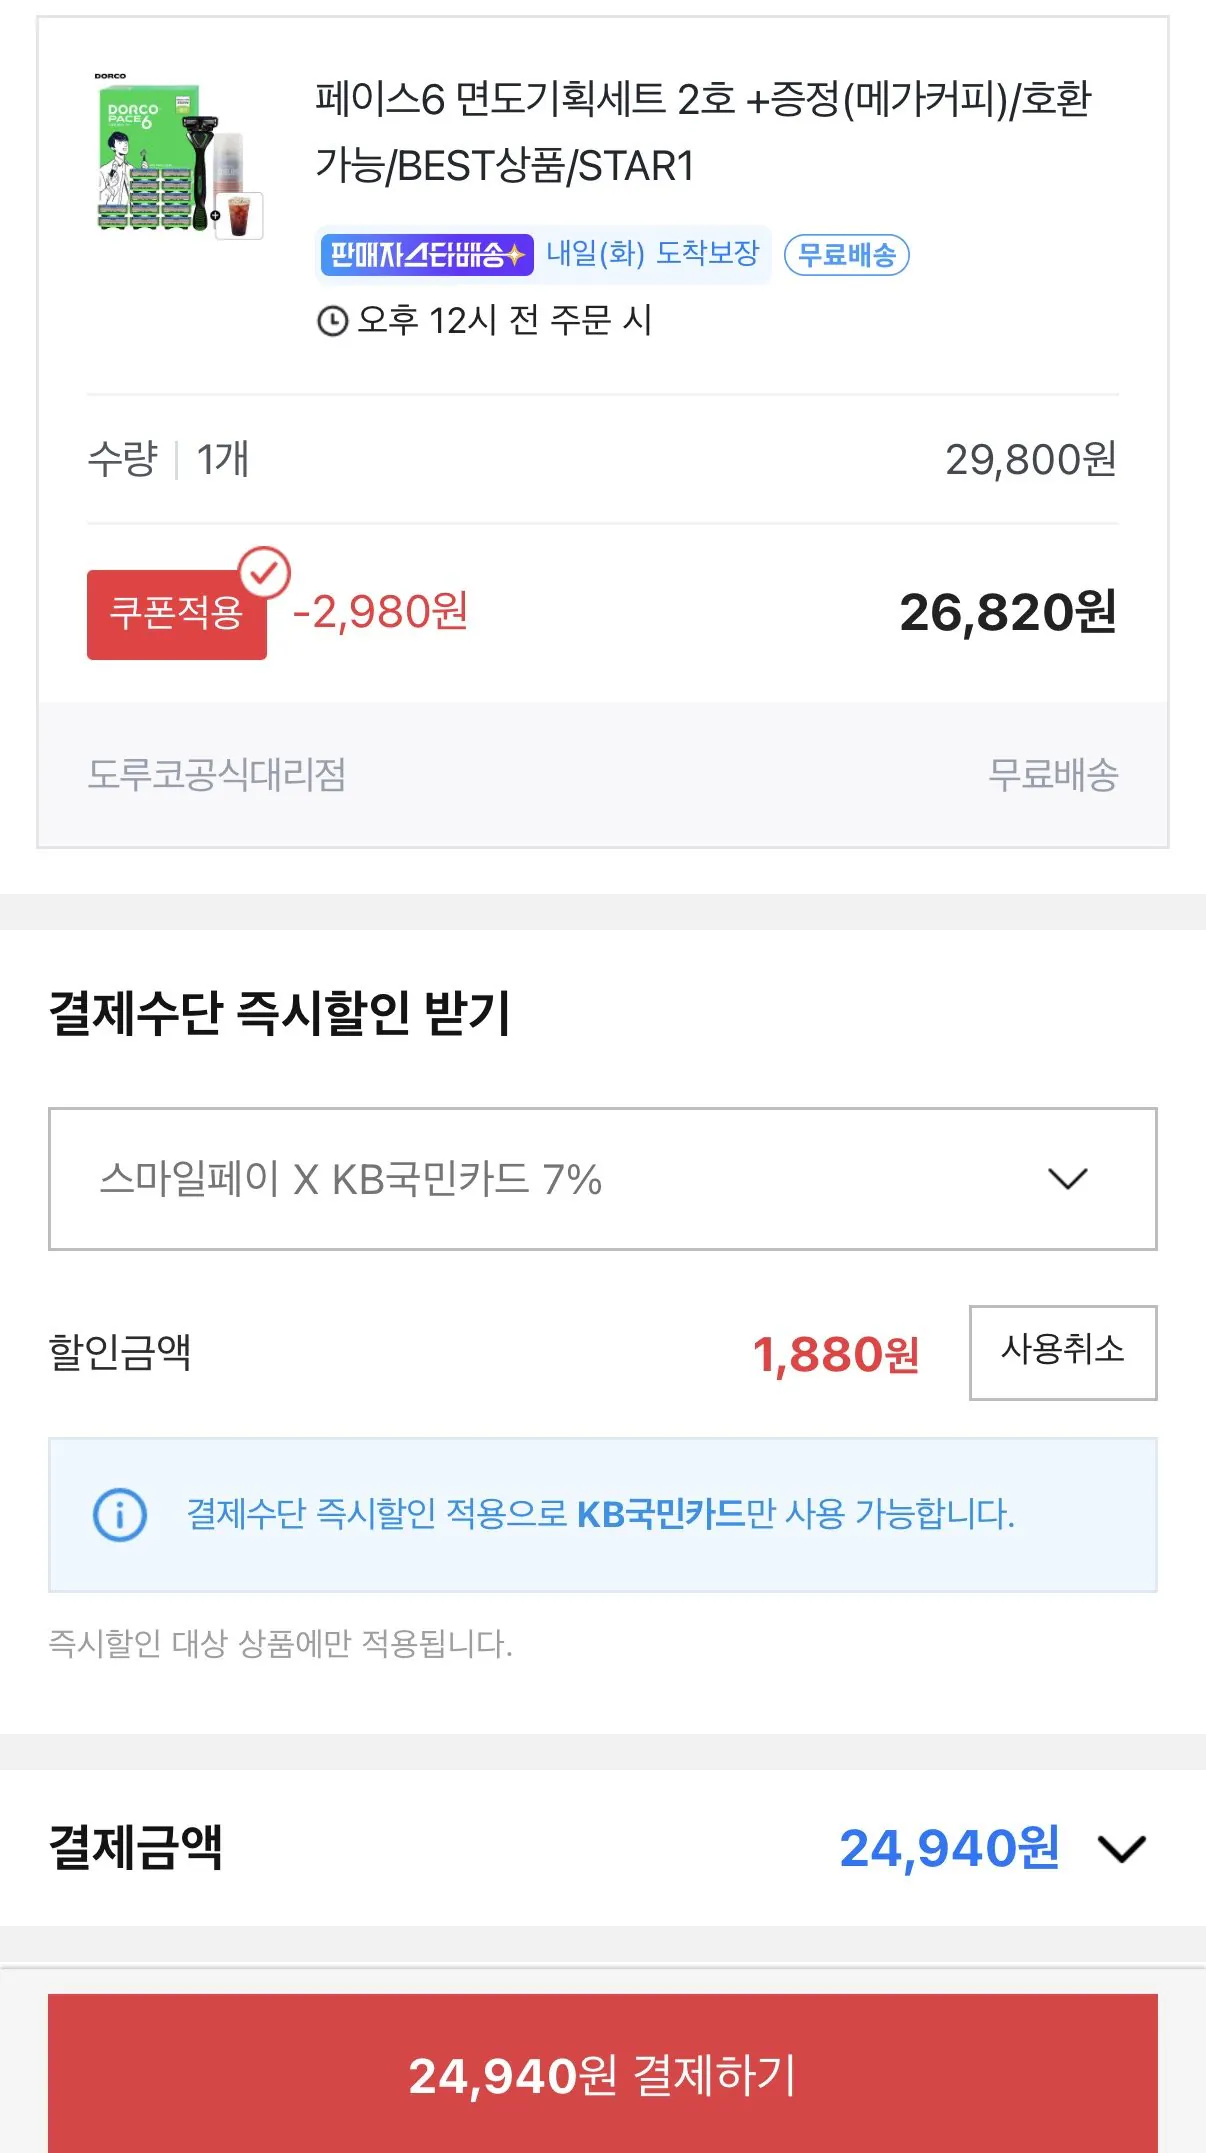1206x2153 pixels.
Task: Tap the chevron arrow in the payment discount dropdown
Action: (1067, 1179)
